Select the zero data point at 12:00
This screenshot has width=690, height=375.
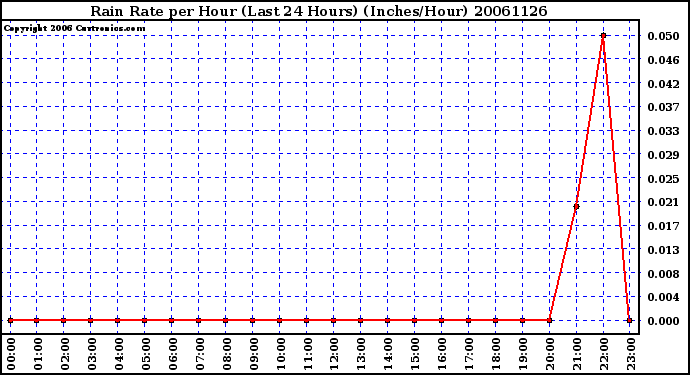(334, 320)
